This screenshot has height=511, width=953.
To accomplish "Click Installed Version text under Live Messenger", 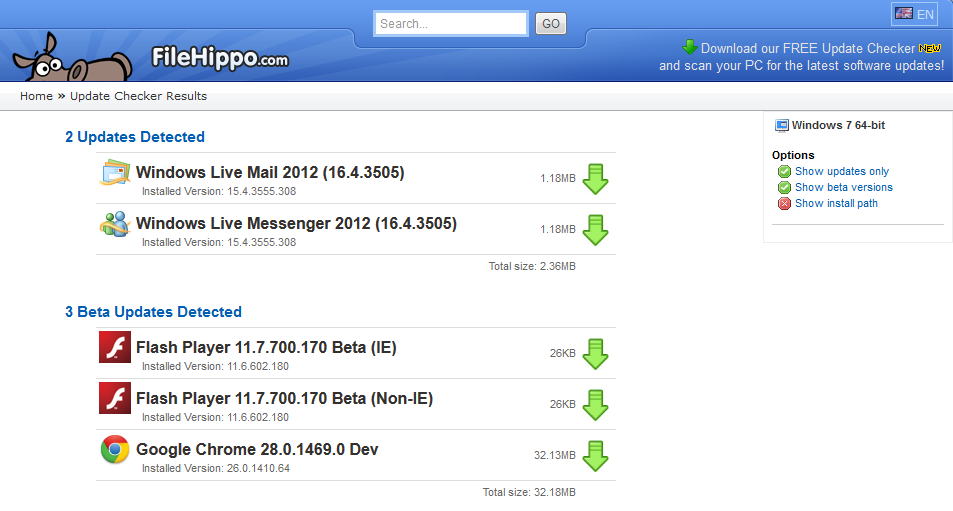I will (x=219, y=242).
